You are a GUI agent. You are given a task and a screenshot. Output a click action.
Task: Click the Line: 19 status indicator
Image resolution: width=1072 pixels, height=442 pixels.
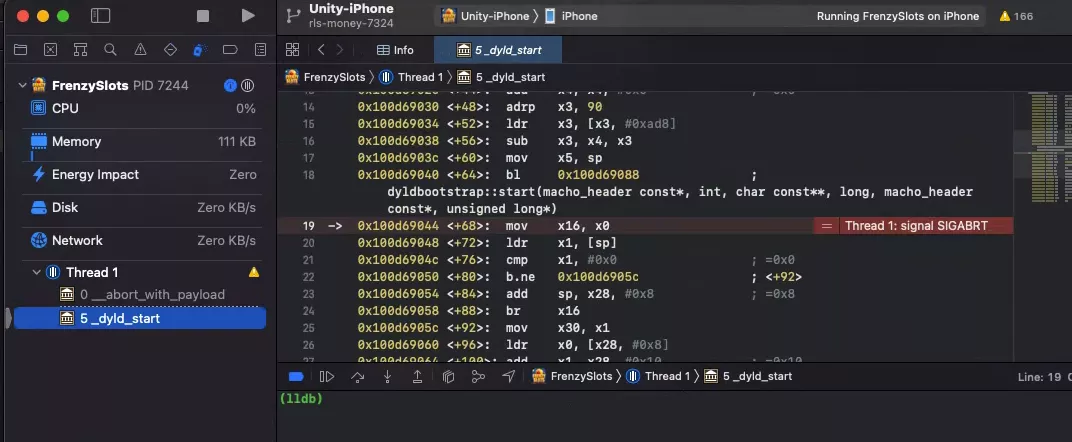point(1039,377)
